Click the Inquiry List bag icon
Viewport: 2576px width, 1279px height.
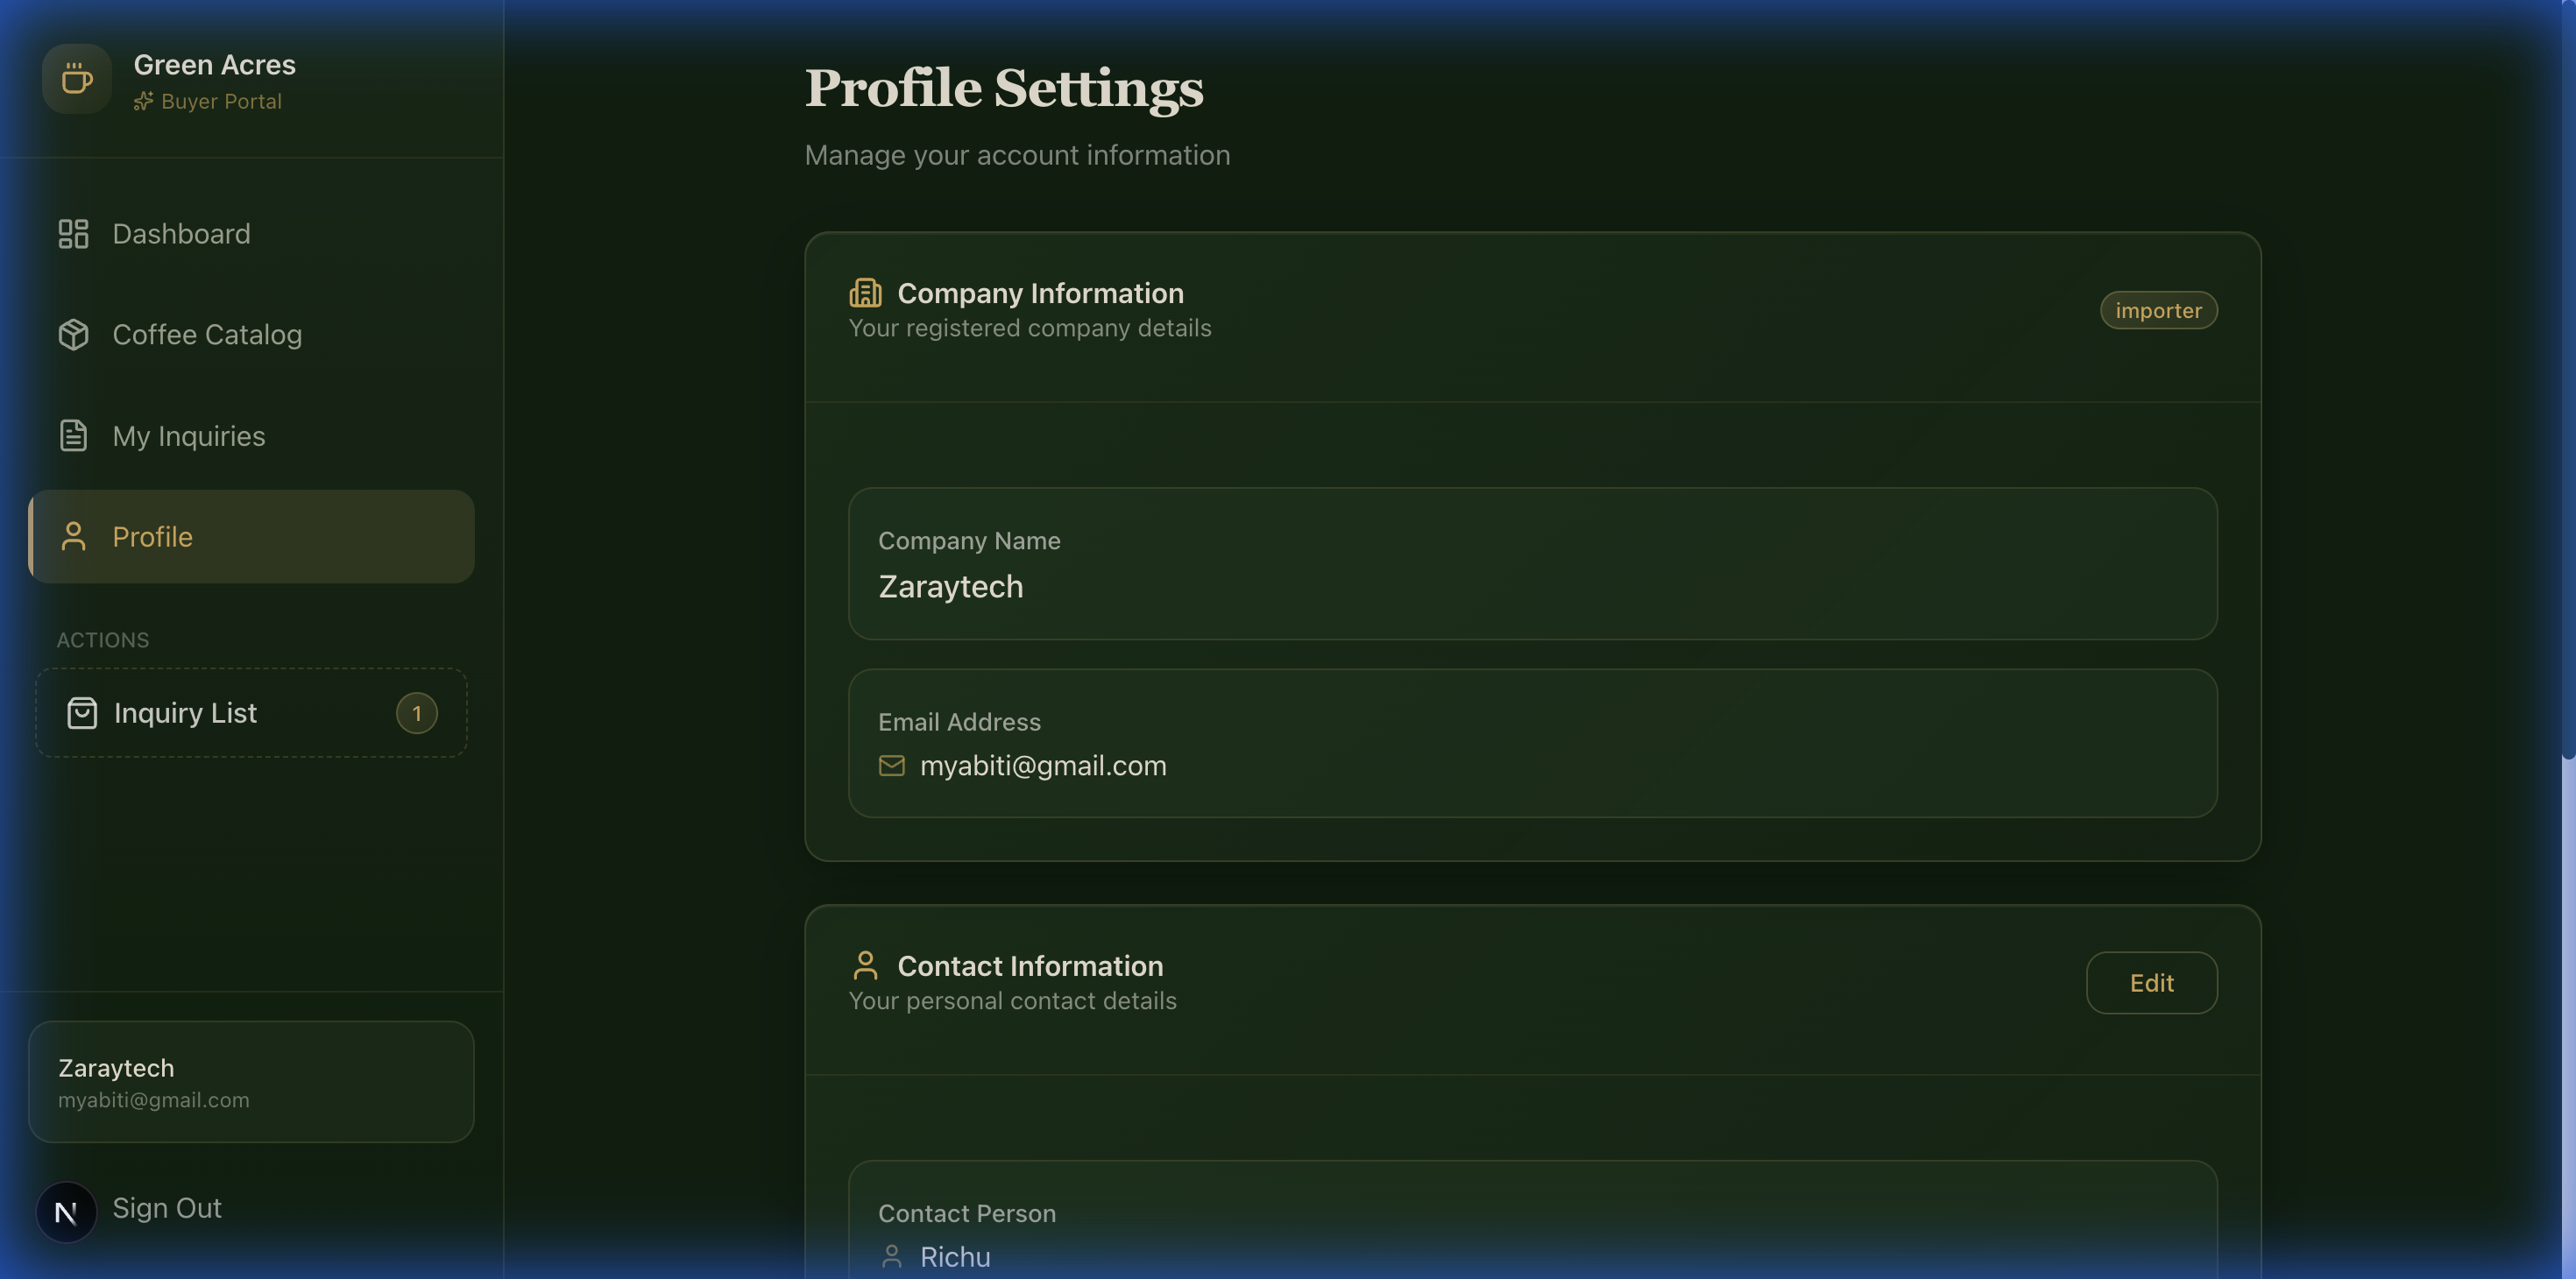81,713
